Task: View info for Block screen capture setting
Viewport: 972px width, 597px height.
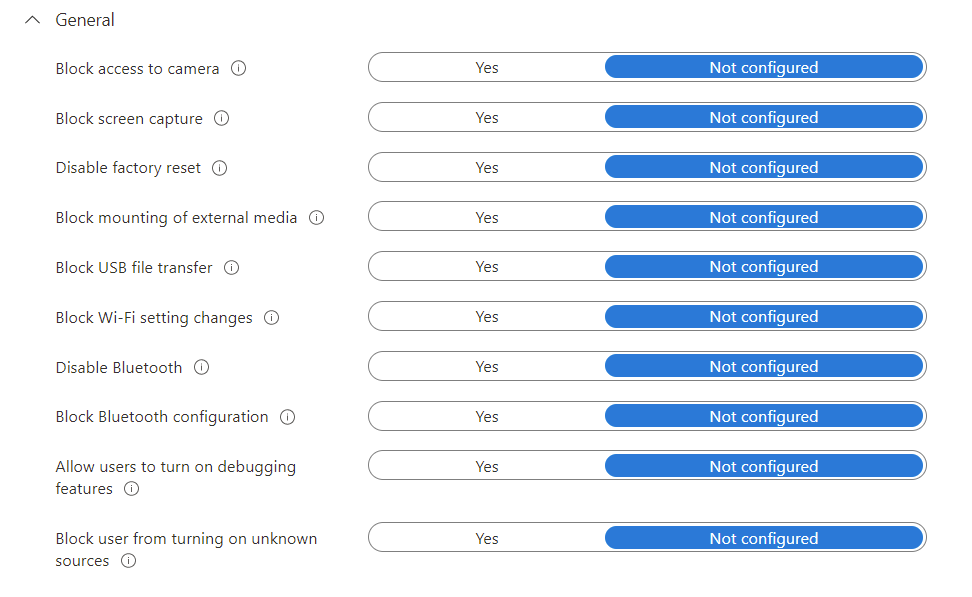Action: tap(221, 118)
